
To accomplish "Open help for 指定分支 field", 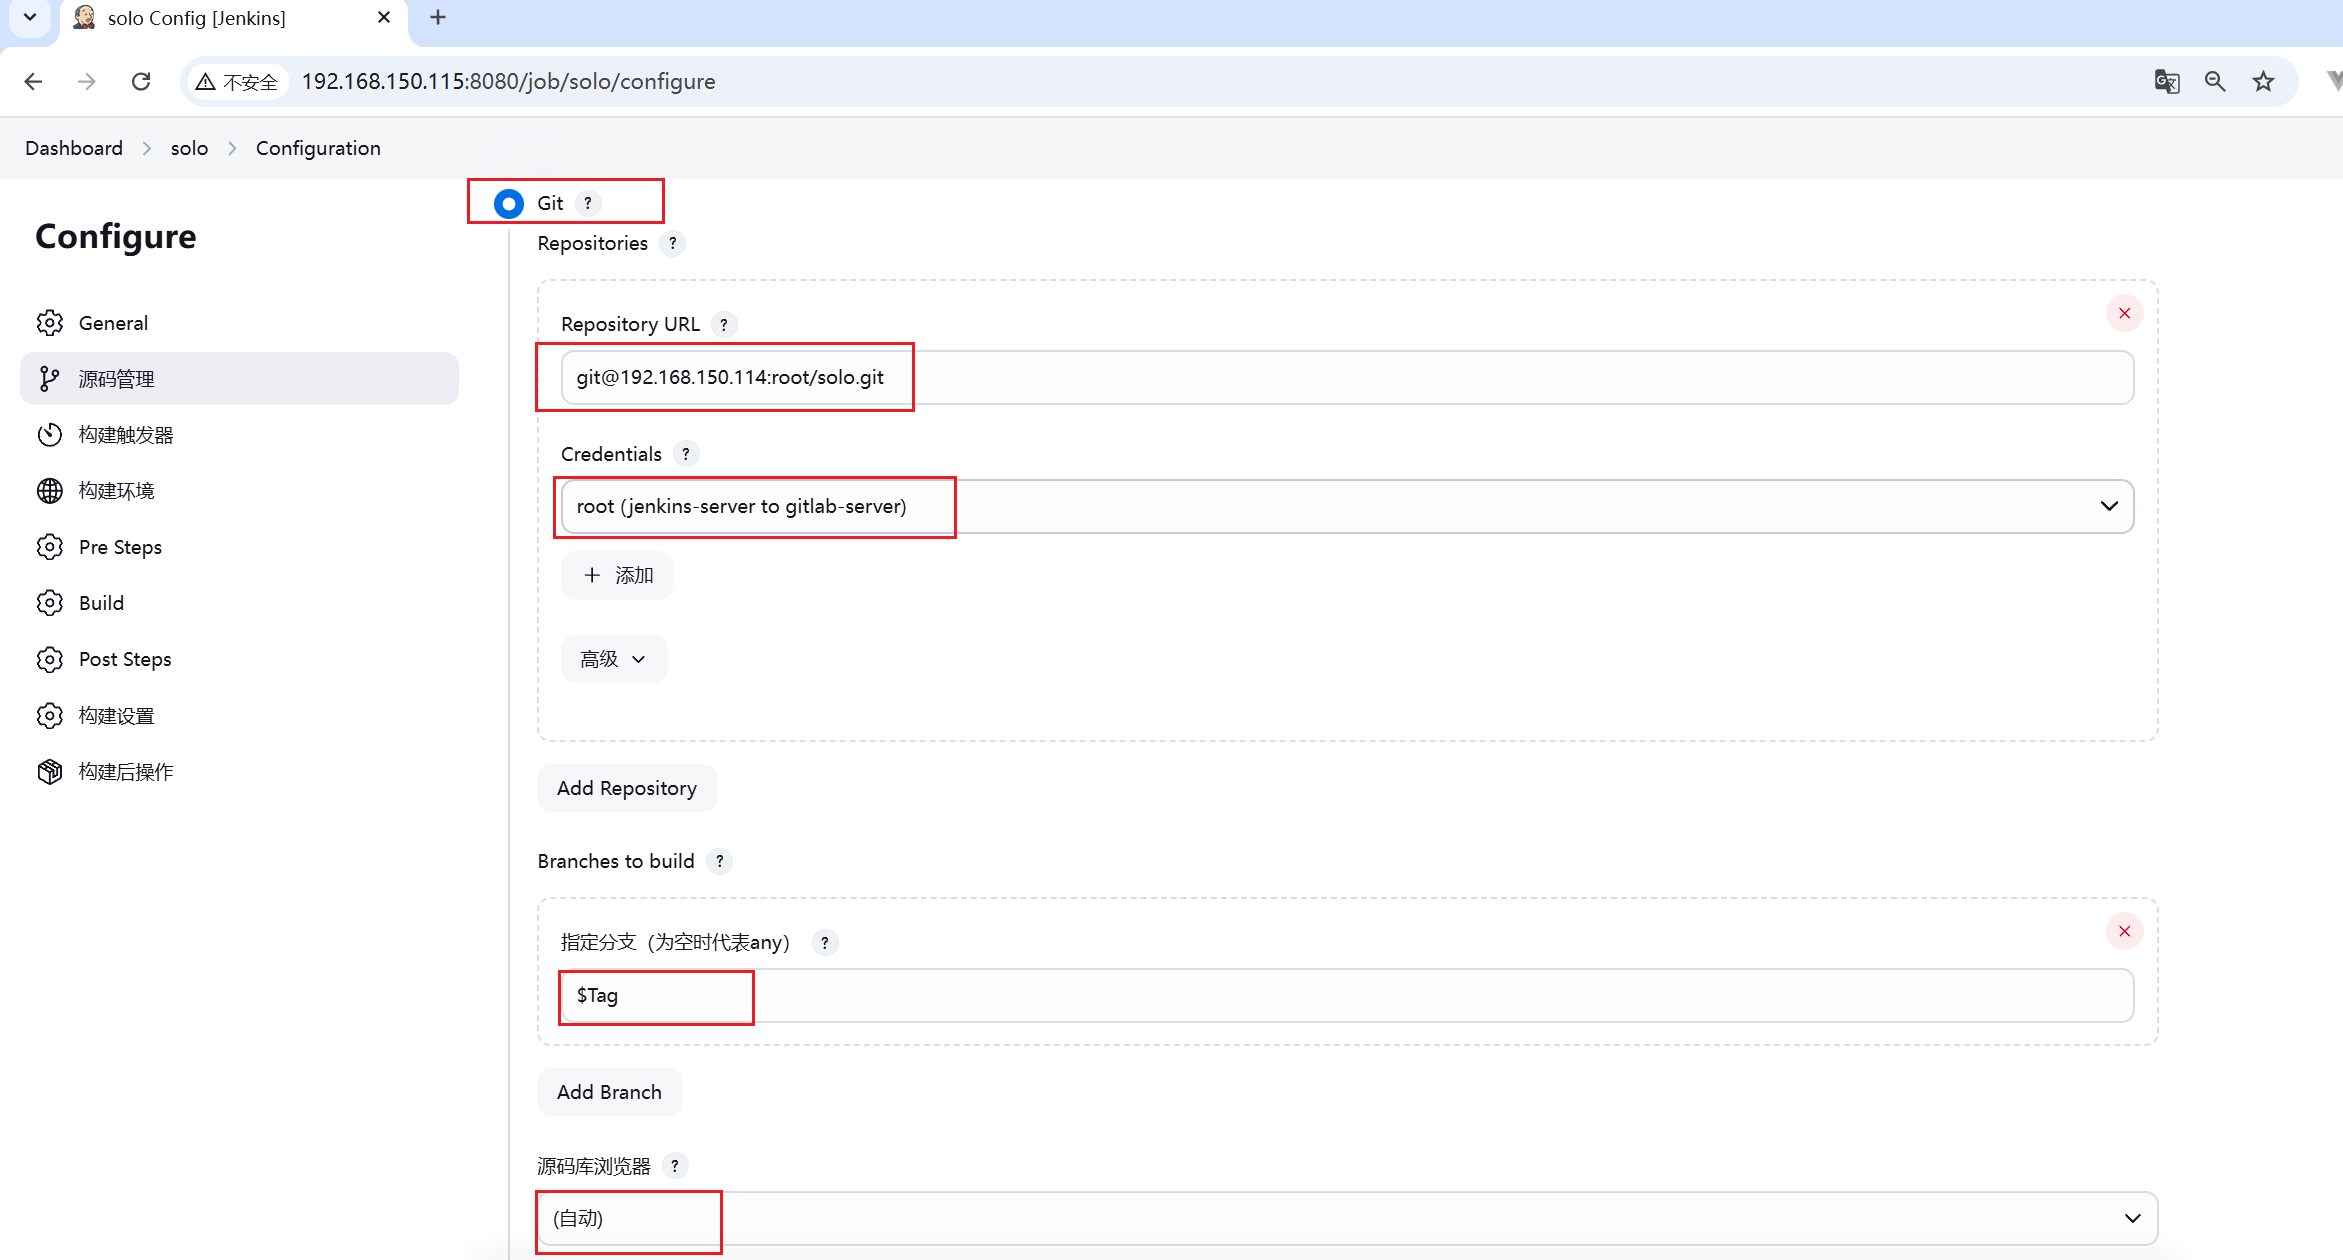I will (x=825, y=942).
